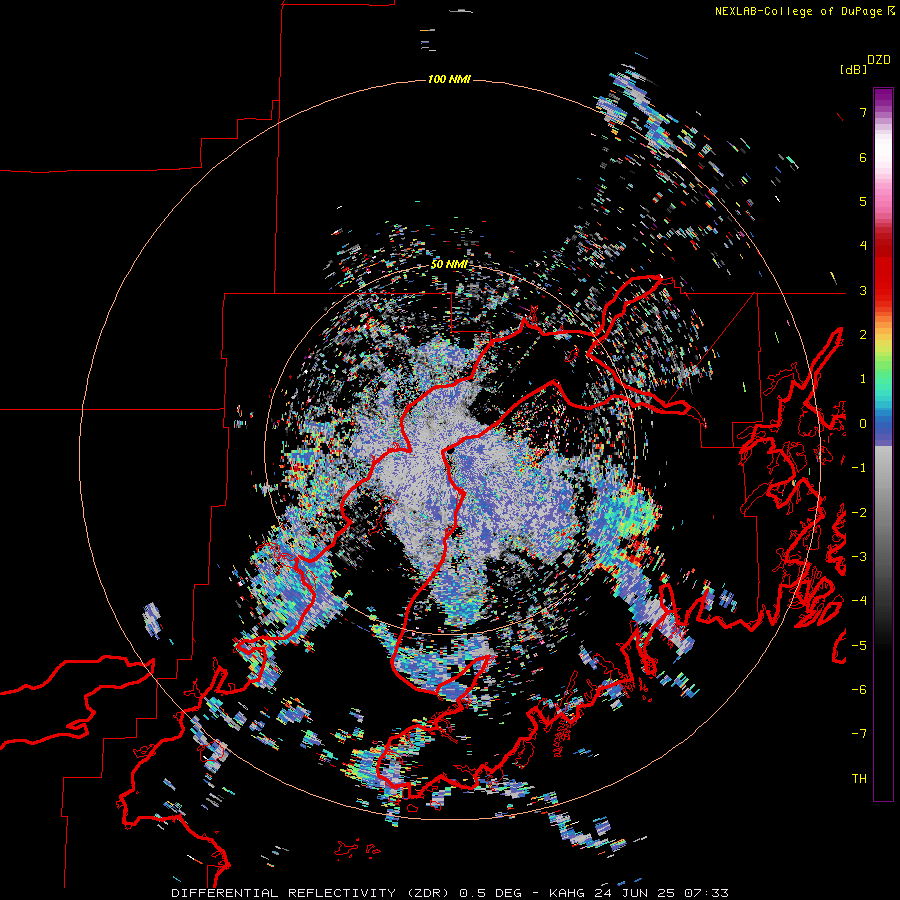Click the legend label -6

coord(859,689)
